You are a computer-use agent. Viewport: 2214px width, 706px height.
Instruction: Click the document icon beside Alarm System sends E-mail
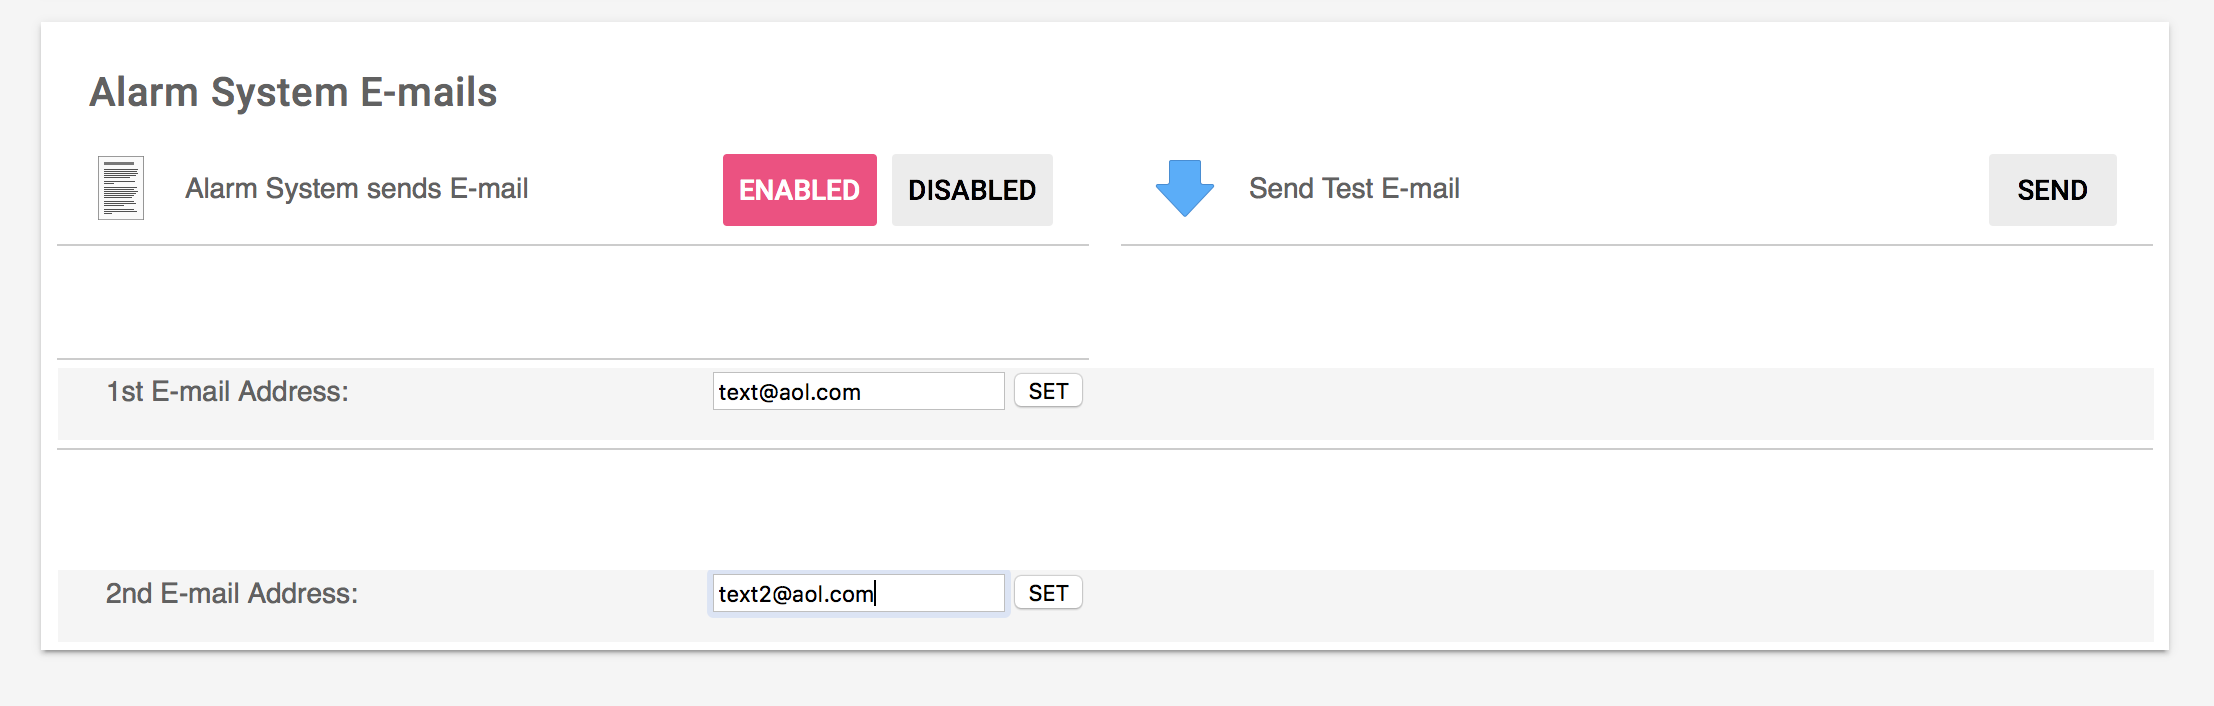pyautogui.click(x=121, y=188)
